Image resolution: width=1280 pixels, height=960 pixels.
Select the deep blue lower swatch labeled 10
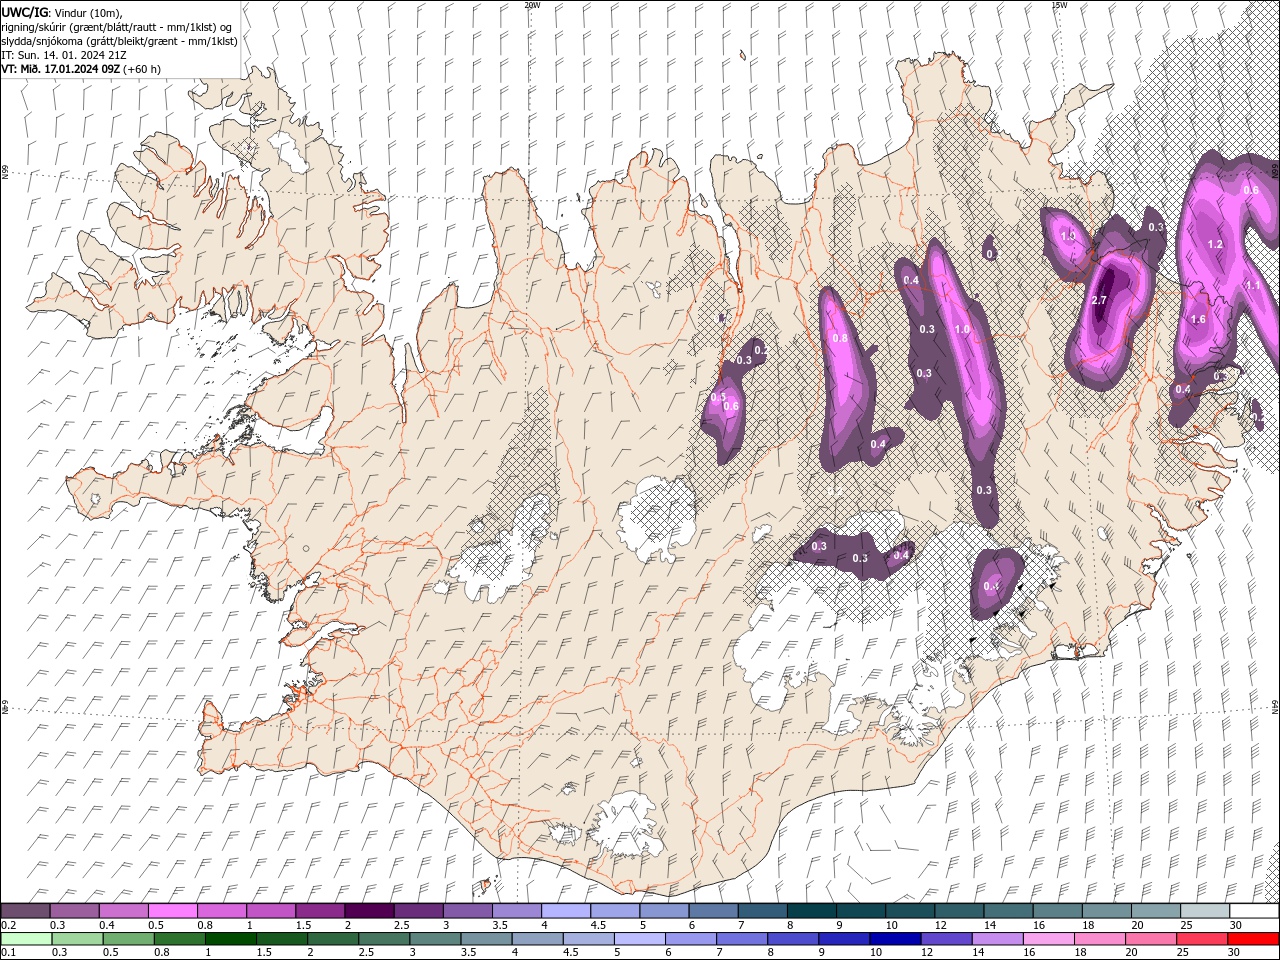pos(895,939)
